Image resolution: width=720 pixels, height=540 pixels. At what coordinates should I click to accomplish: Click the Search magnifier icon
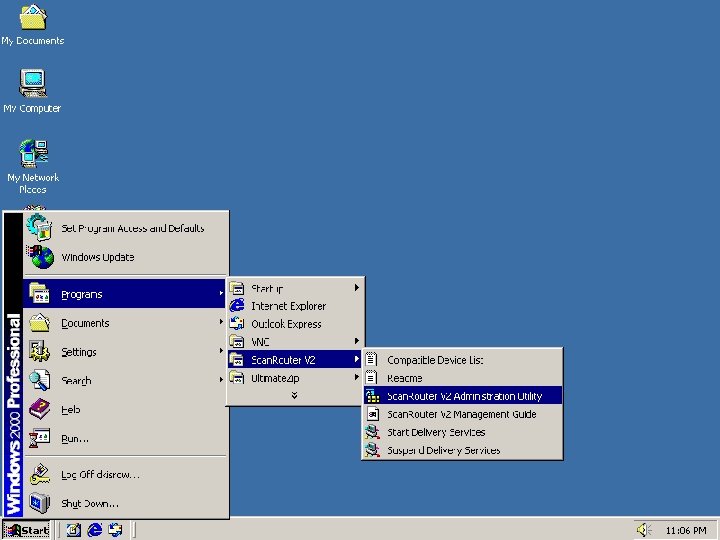(39, 380)
